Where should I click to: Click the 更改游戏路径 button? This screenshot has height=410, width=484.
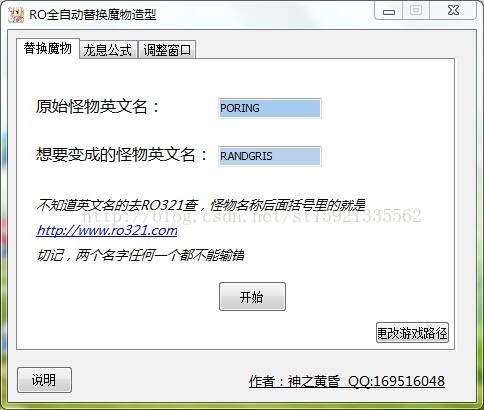[x=412, y=333]
